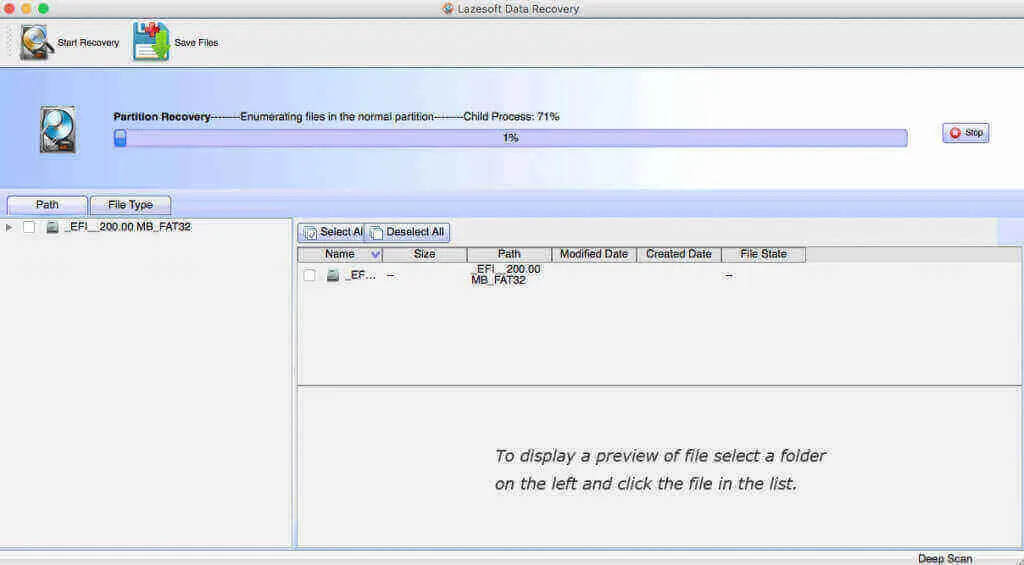Maximize the window with the green button
The width and height of the screenshot is (1024, 565).
tap(43, 8)
